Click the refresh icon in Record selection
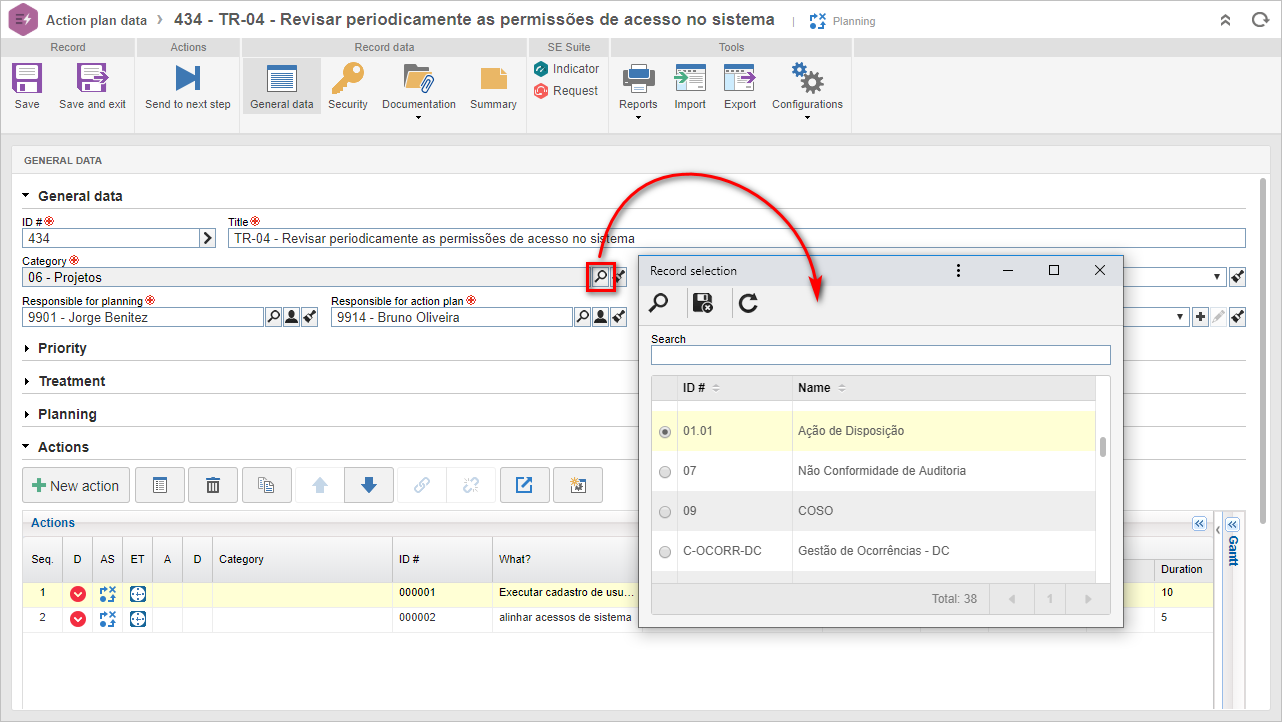Image resolution: width=1282 pixels, height=722 pixels. coord(748,303)
